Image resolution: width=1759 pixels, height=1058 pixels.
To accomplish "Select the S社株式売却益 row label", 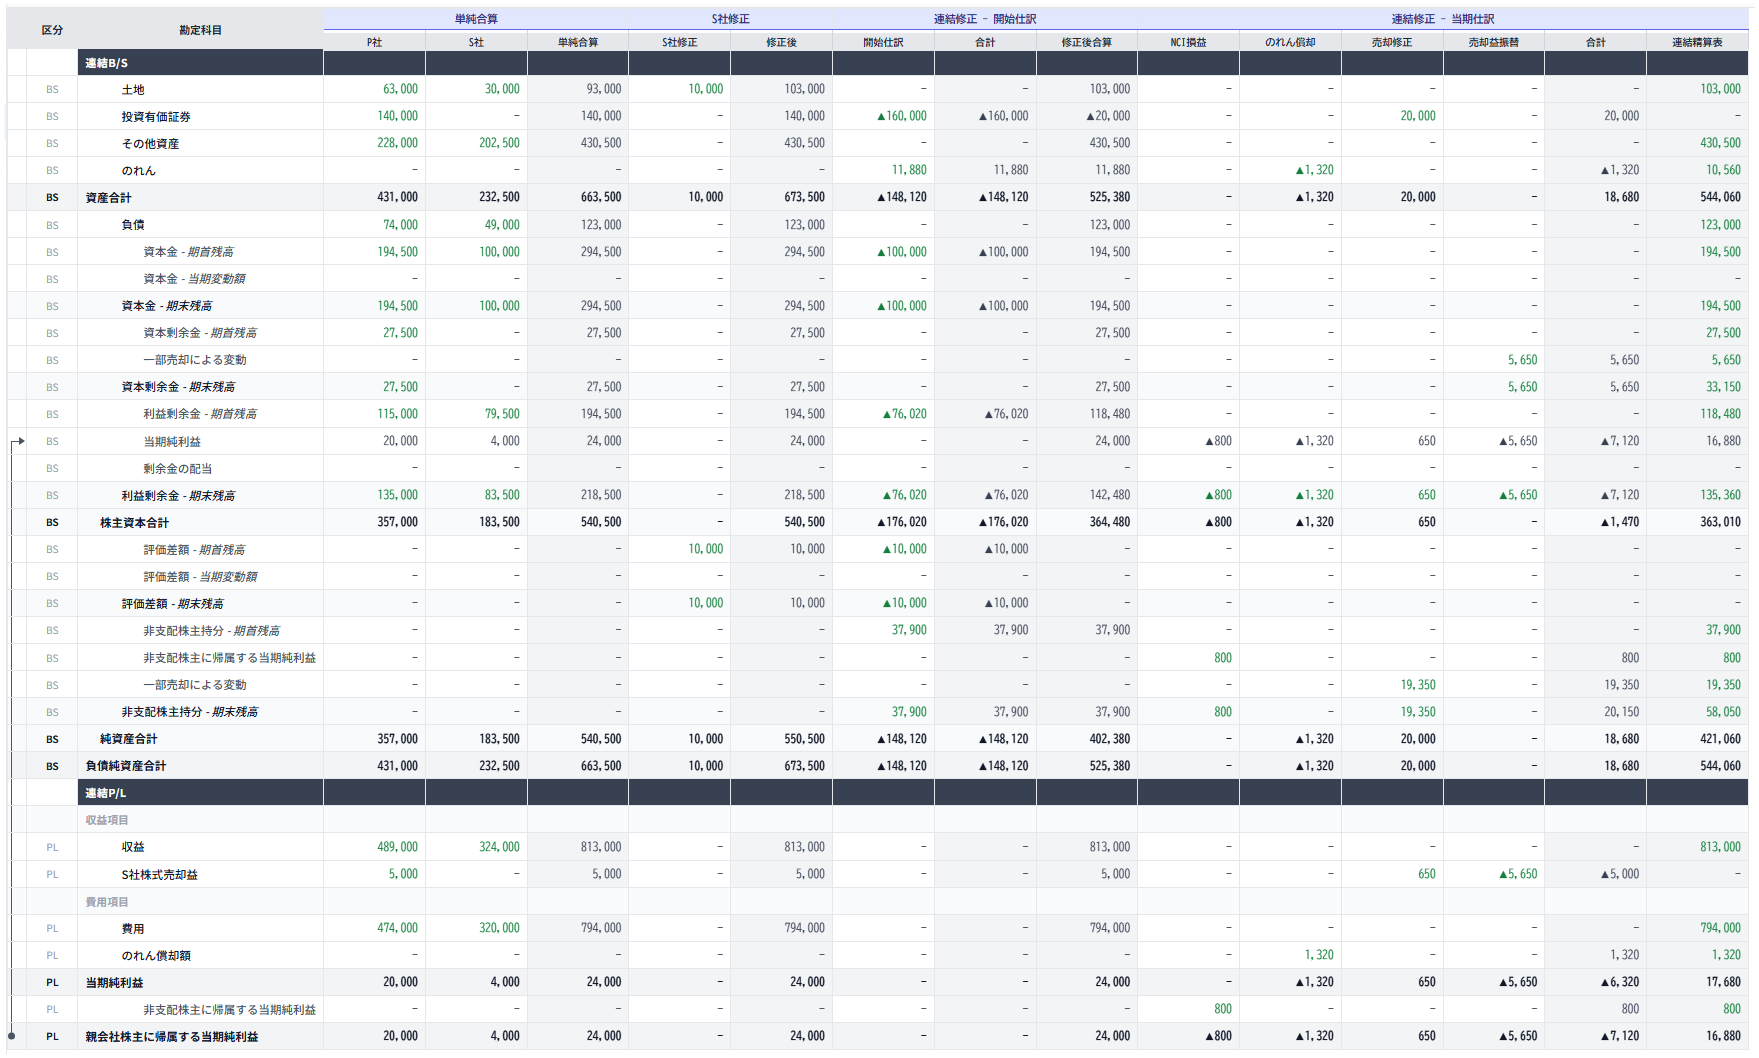I will click(160, 875).
